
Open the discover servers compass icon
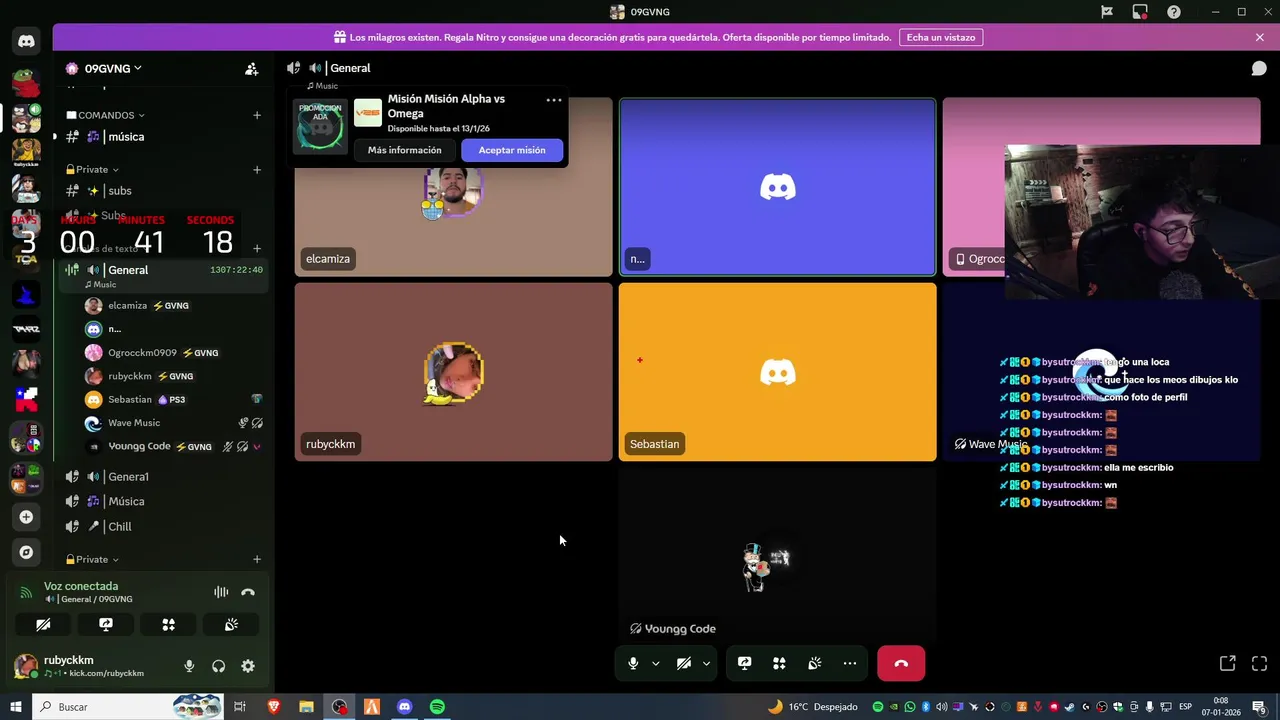tap(26, 552)
